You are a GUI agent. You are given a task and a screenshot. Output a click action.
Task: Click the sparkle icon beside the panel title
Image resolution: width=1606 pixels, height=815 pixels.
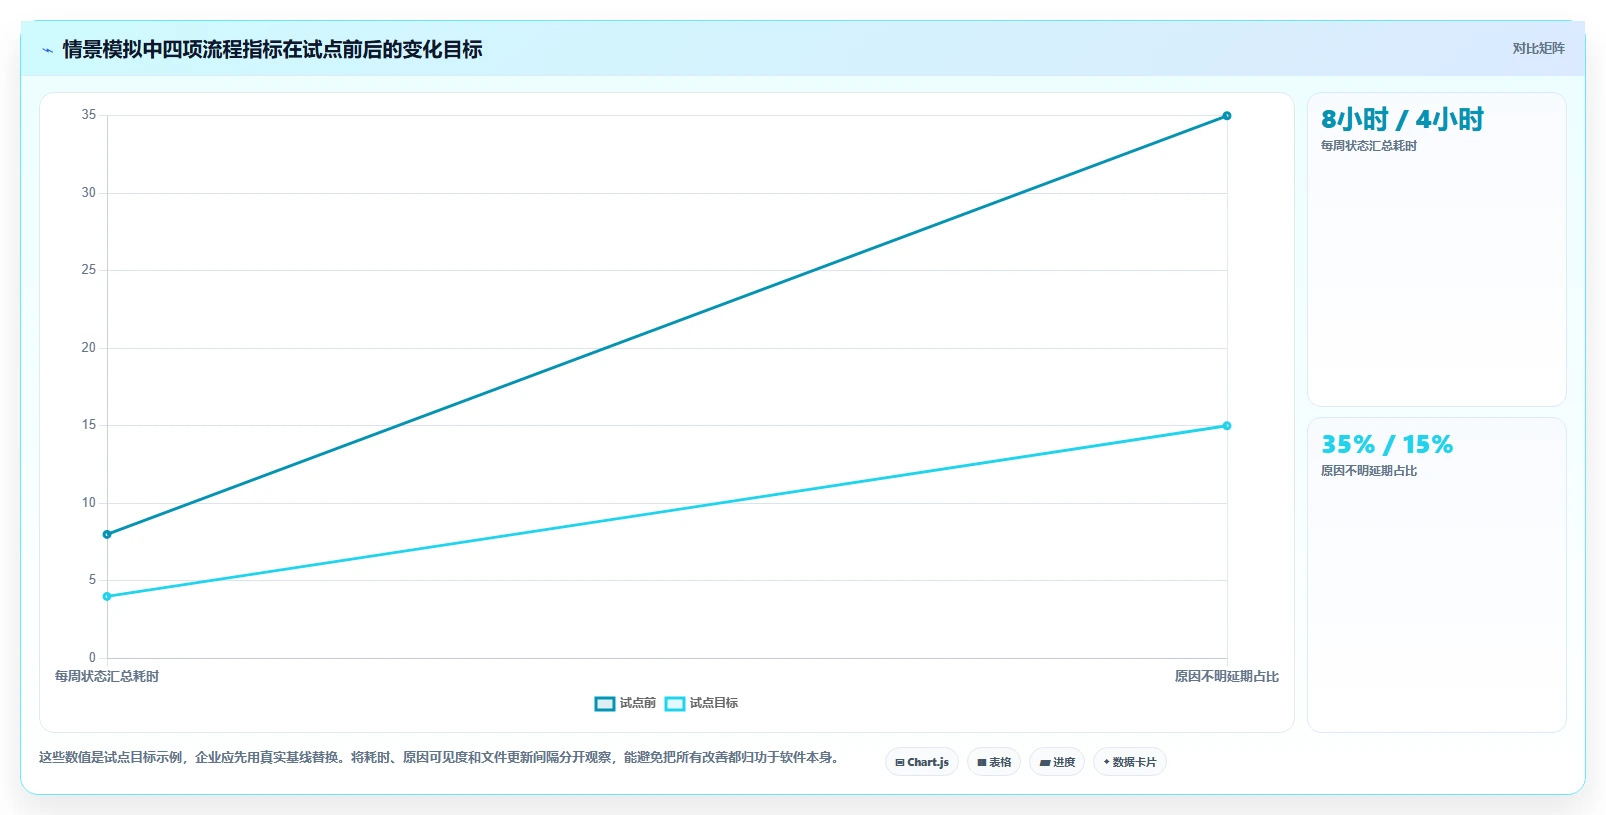click(x=47, y=50)
